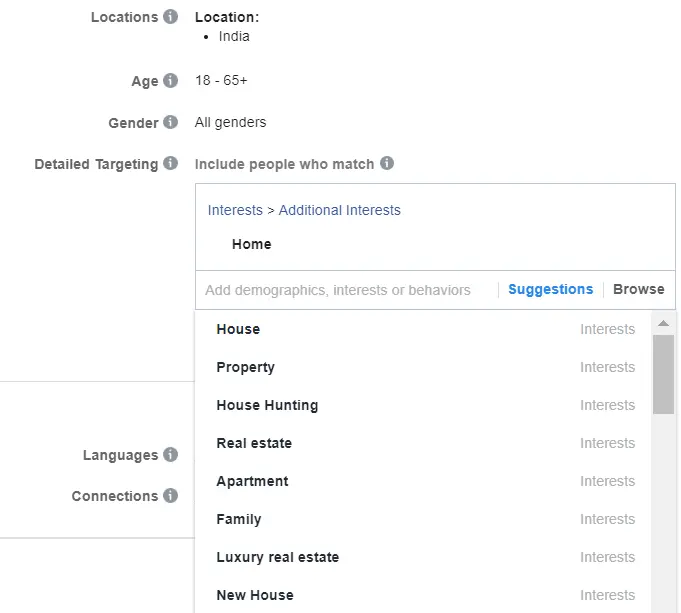
Task: Choose House Hunting from suggestions
Action: tap(267, 405)
